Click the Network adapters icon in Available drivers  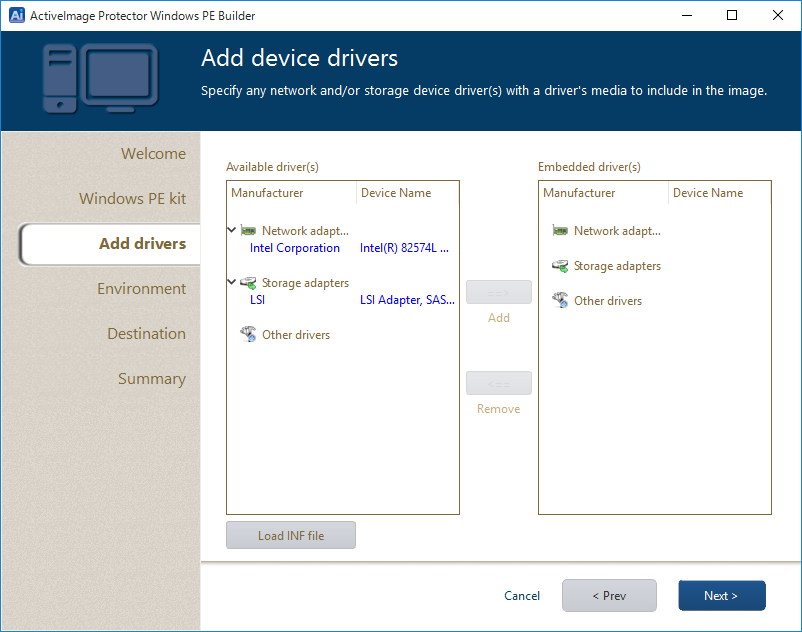(248, 230)
